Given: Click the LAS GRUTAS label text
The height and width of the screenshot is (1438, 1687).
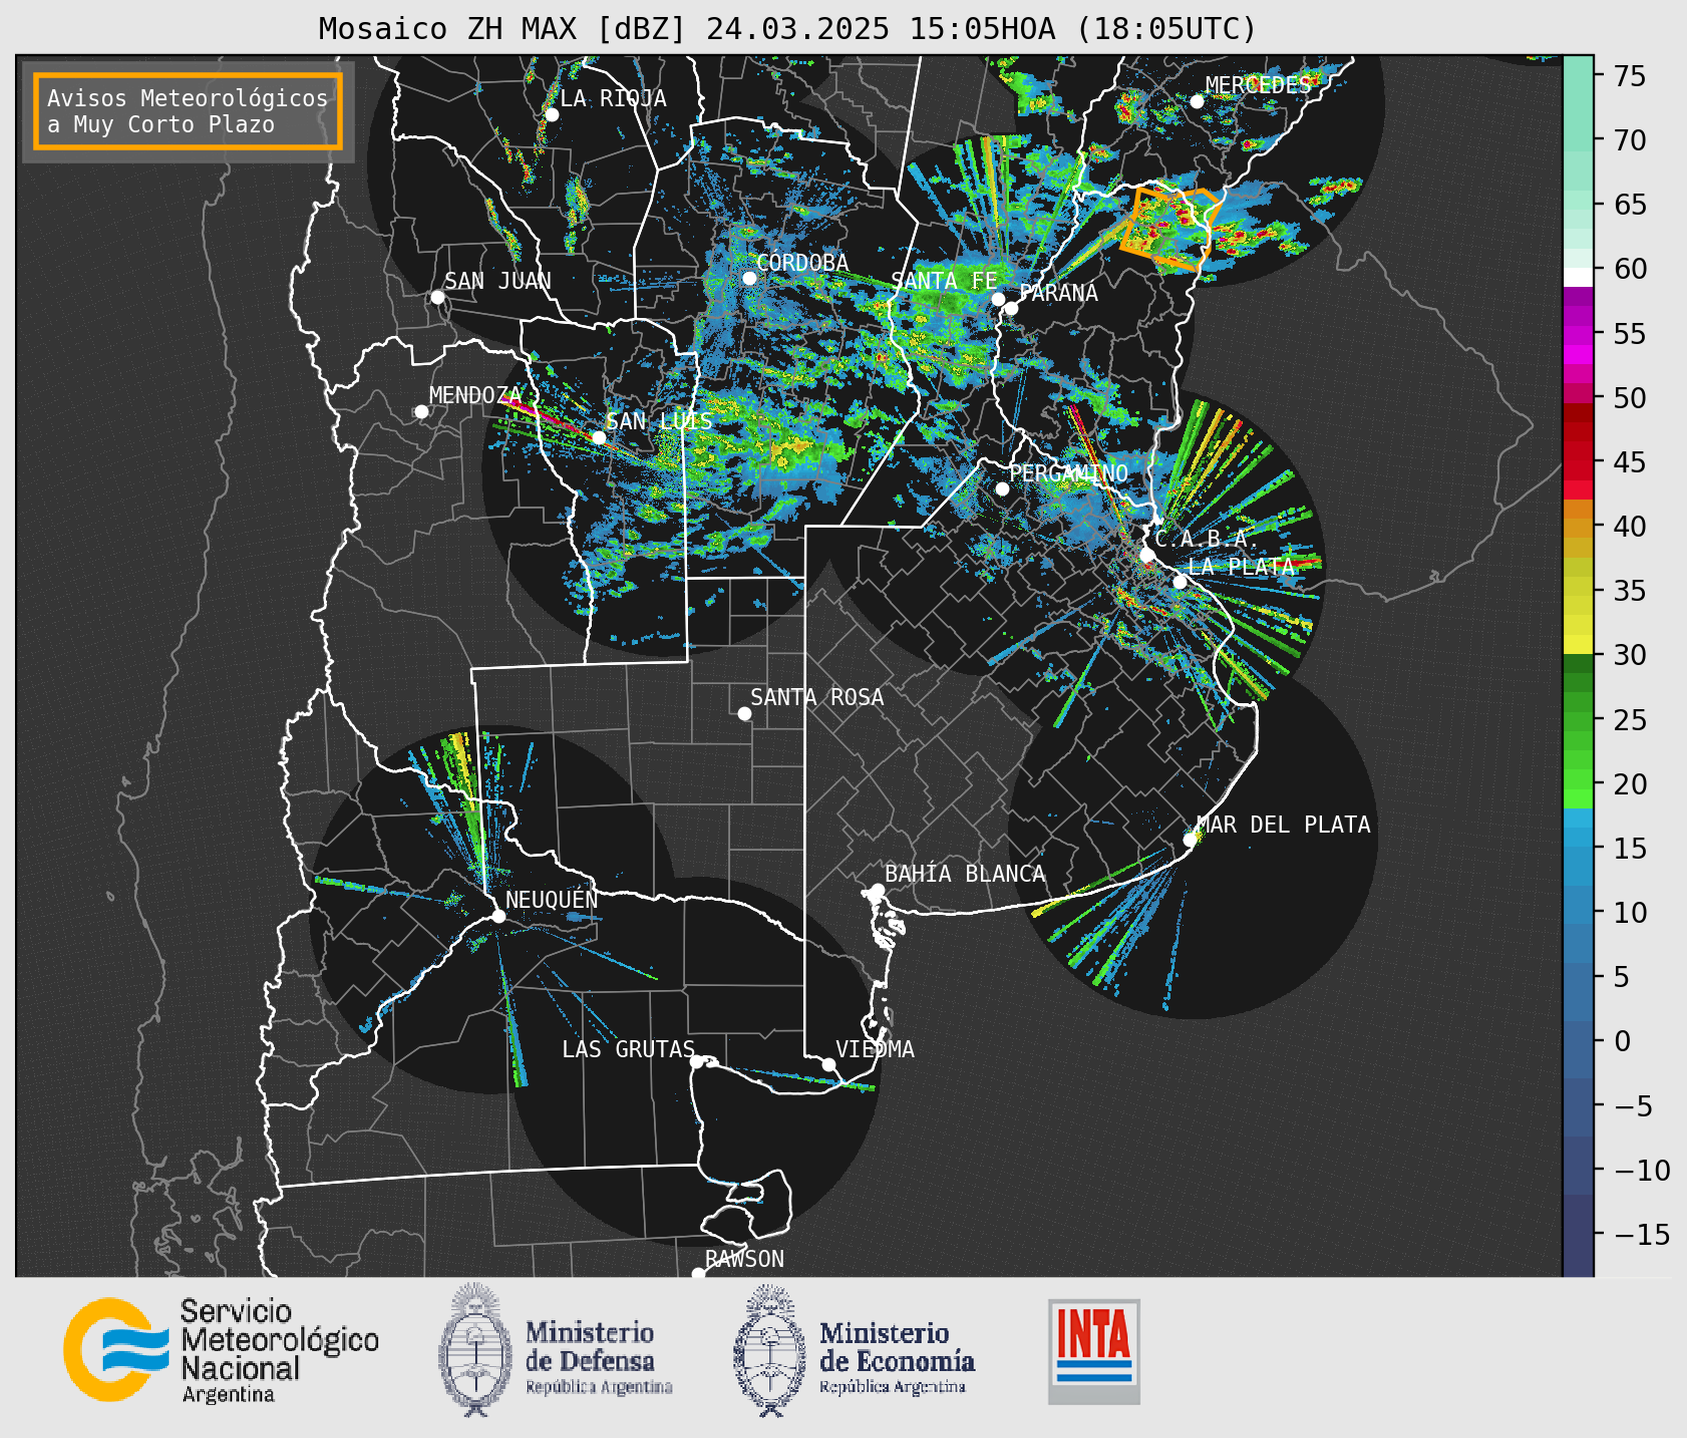Looking at the screenshot, I should tap(628, 1049).
